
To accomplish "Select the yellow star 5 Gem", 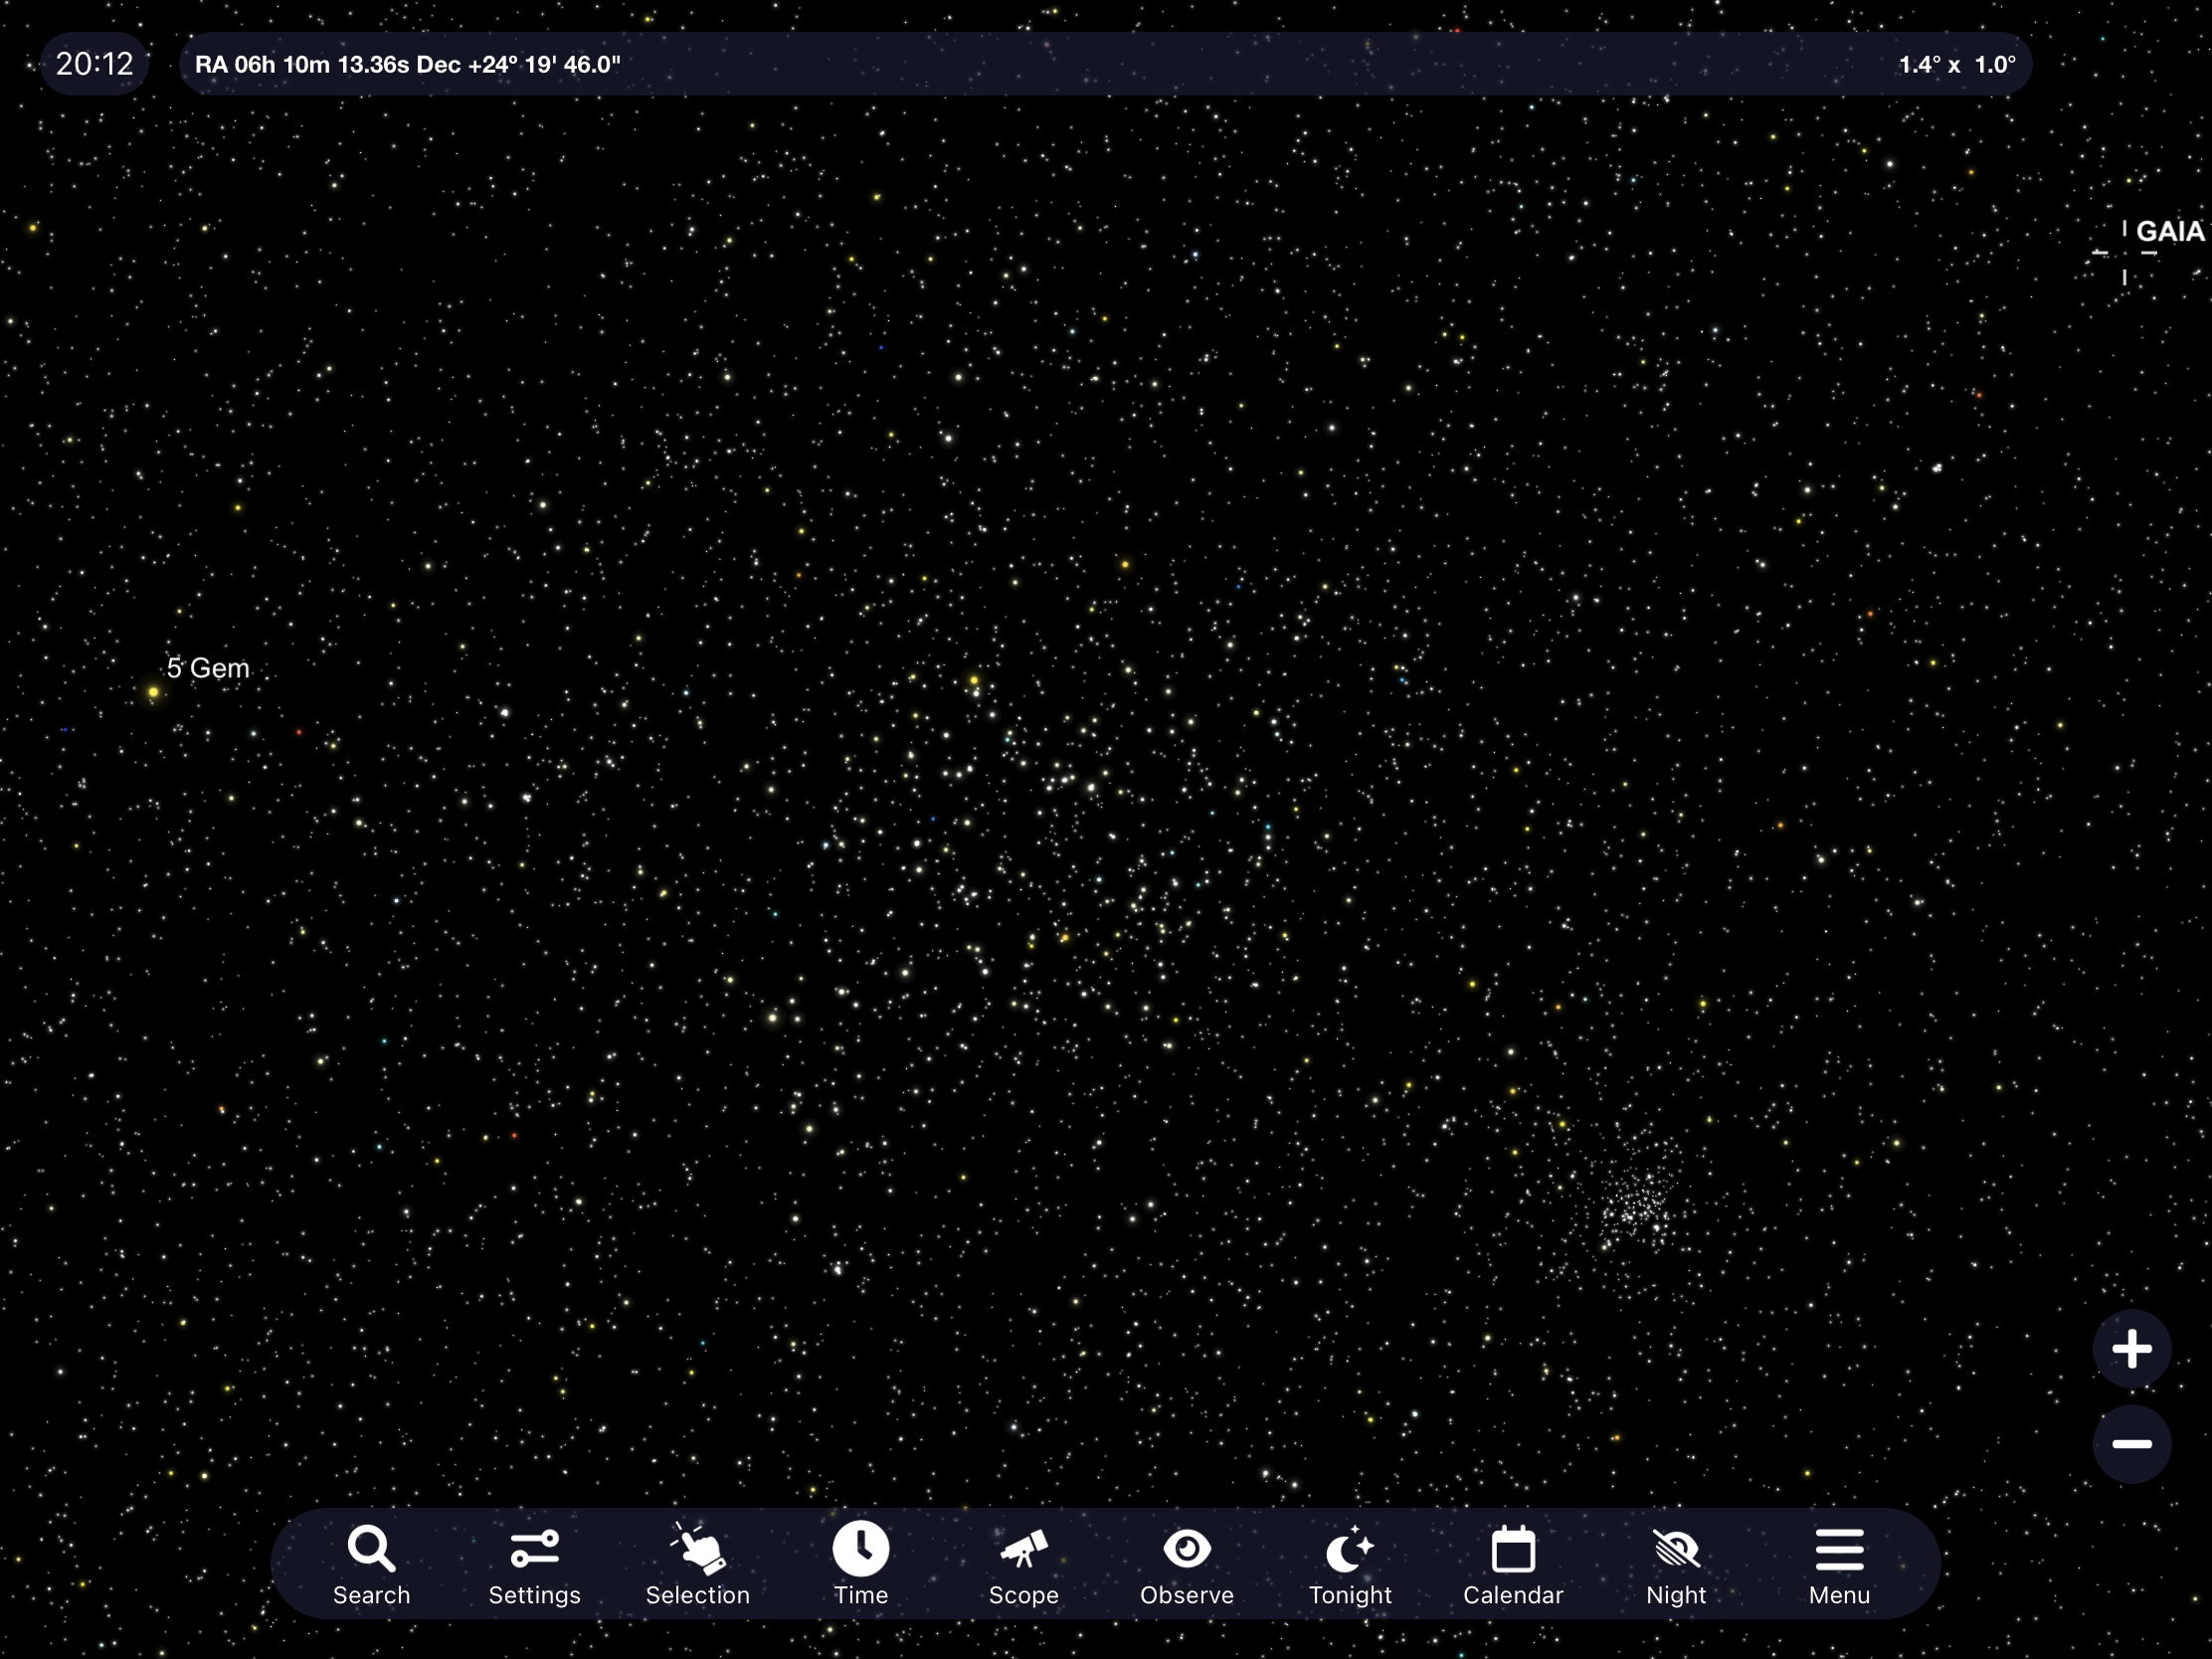I will click(x=153, y=691).
